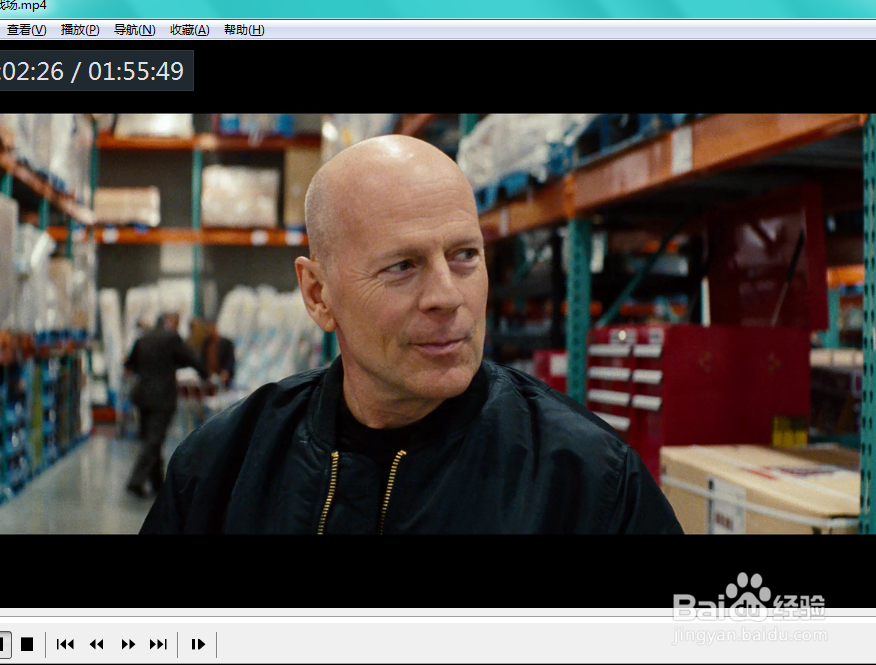Open the 播放(P) menu
The height and width of the screenshot is (665, 876).
80,30
